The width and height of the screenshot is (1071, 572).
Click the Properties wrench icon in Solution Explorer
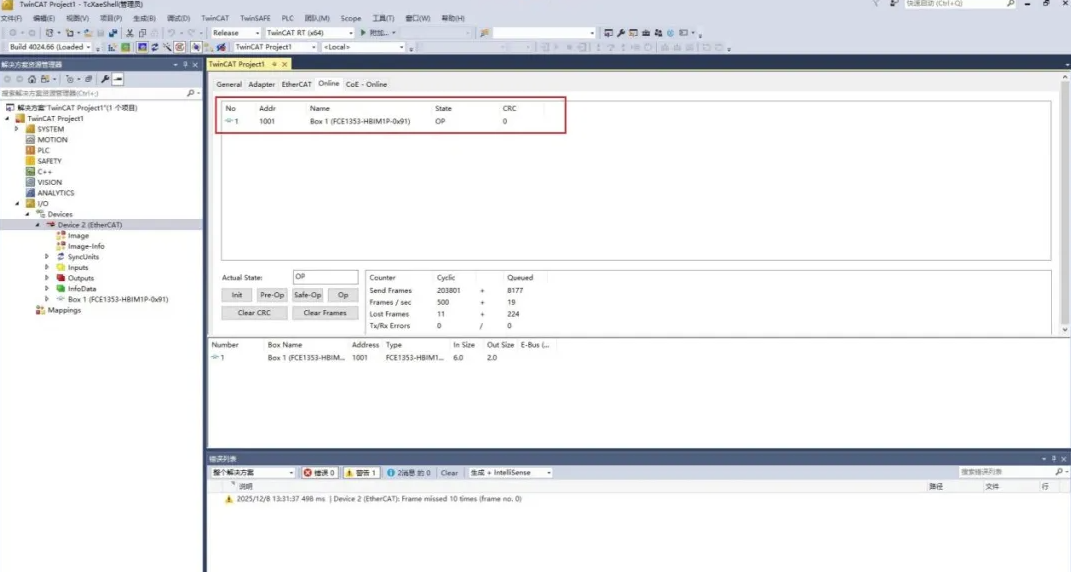[x=105, y=79]
